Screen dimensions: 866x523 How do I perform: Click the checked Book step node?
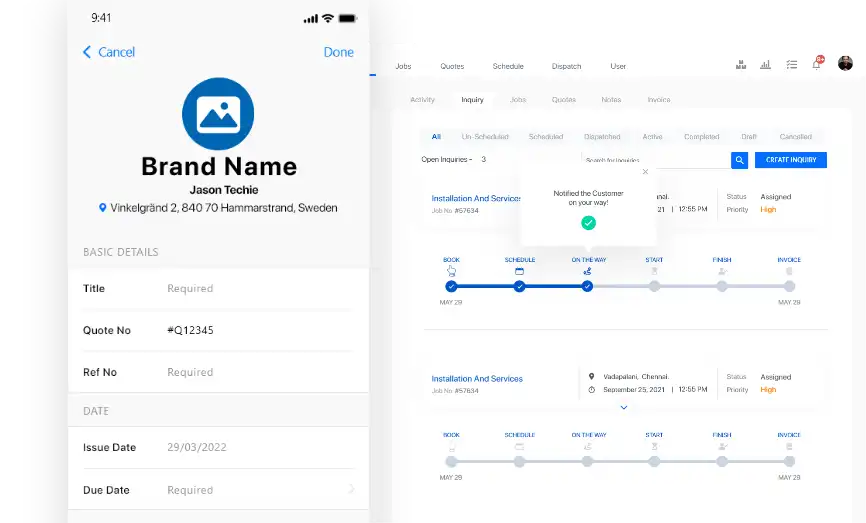coord(451,286)
